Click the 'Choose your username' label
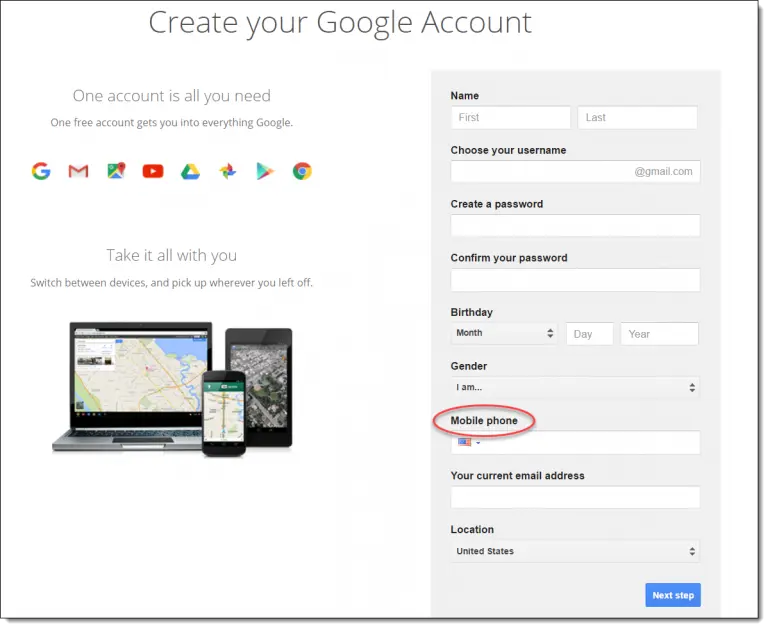Screen dimensions: 768x628 coord(508,150)
